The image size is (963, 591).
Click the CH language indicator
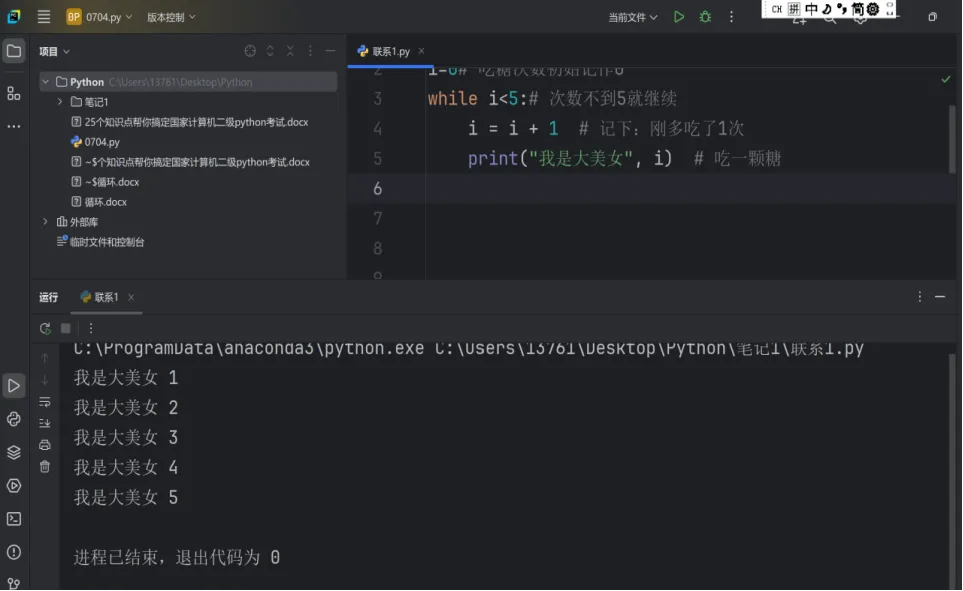(777, 9)
